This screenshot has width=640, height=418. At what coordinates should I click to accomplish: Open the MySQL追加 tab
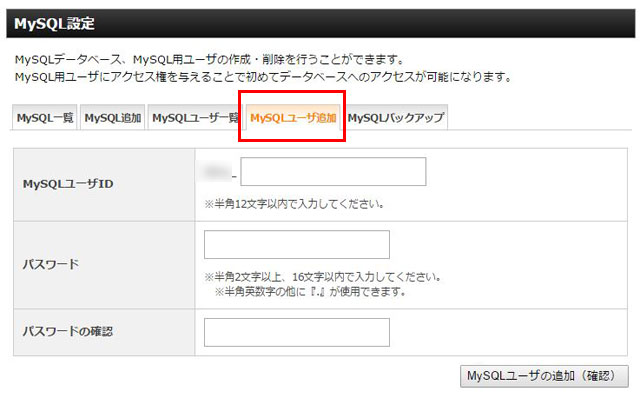click(x=113, y=118)
